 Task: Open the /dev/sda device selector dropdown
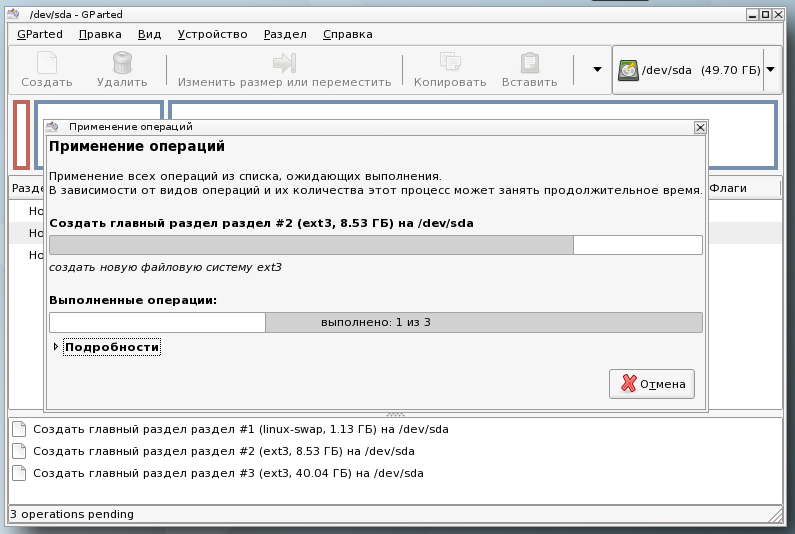pos(770,69)
